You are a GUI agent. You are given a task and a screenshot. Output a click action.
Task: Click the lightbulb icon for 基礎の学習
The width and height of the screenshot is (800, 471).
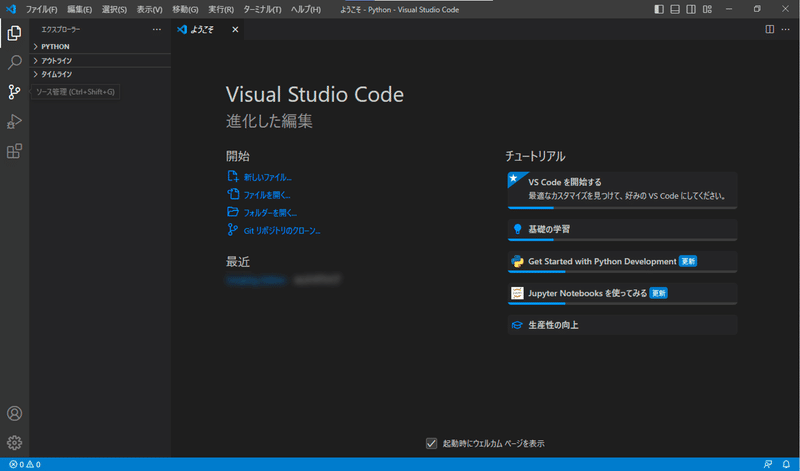pyautogui.click(x=517, y=229)
